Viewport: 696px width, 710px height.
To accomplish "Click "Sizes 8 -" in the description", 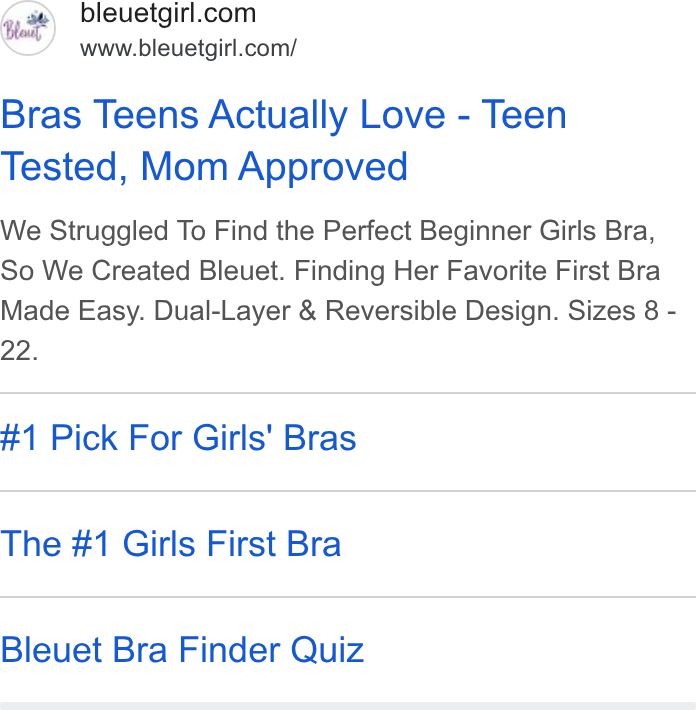I will pyautogui.click(x=622, y=311).
